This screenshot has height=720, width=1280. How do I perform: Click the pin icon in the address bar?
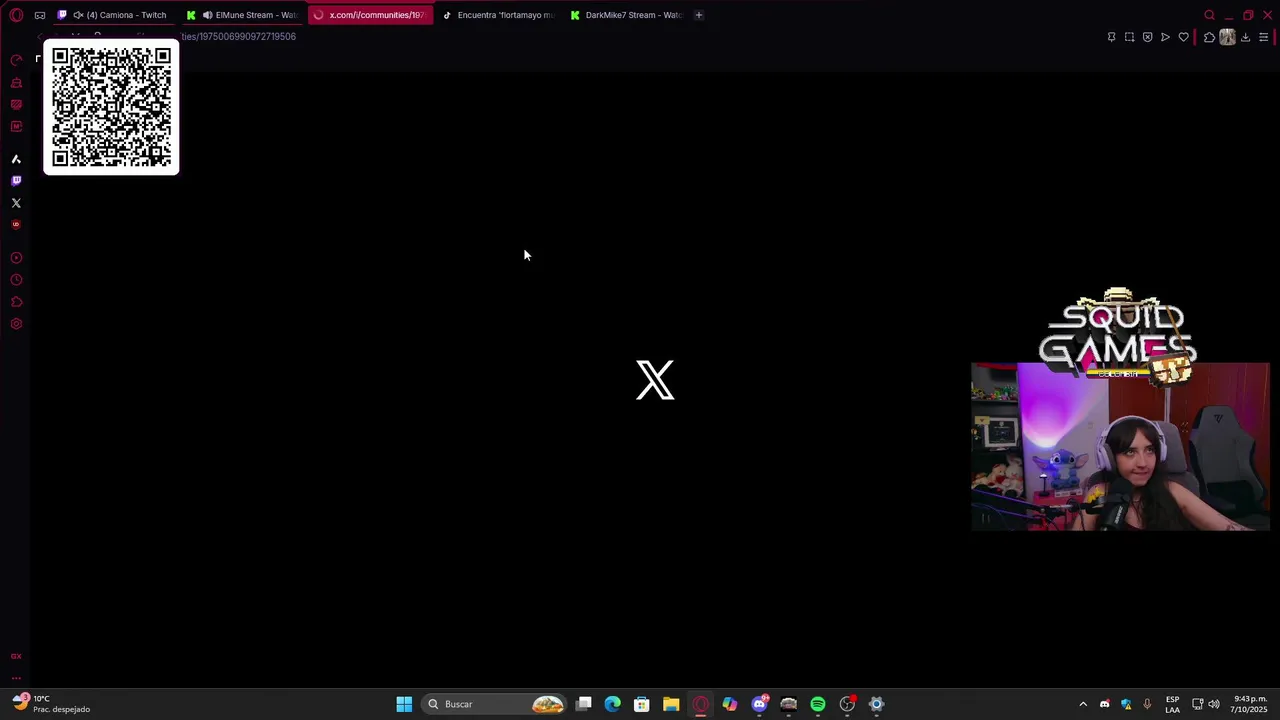point(1111,37)
